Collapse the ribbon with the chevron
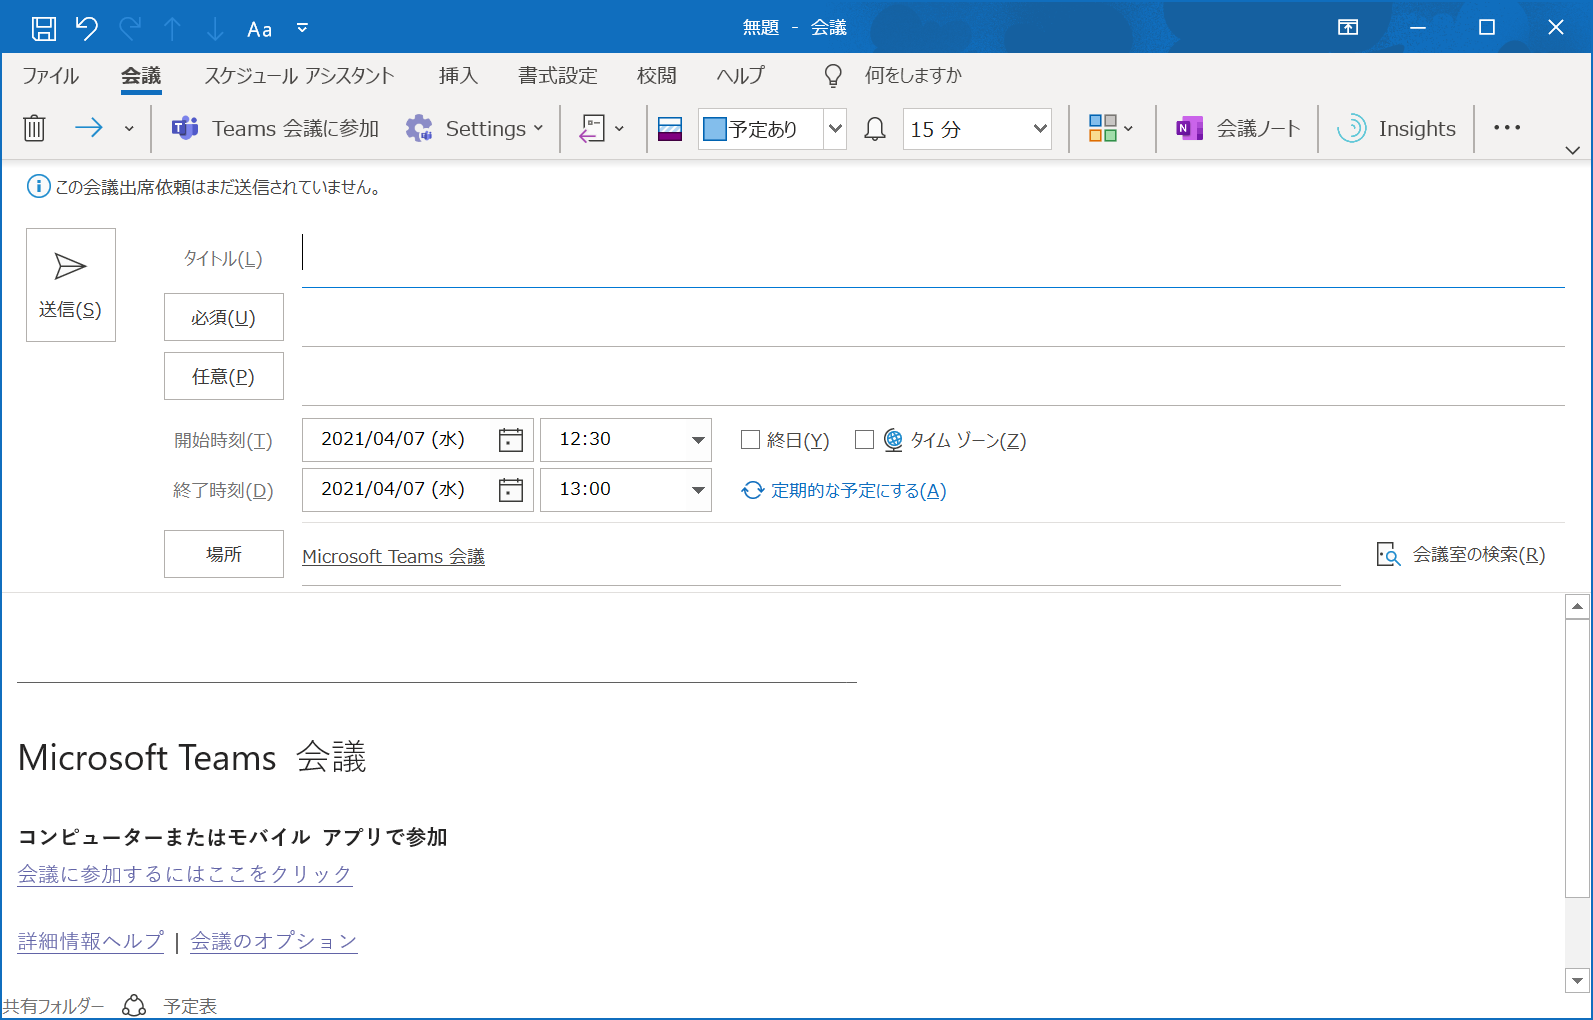The width and height of the screenshot is (1593, 1020). tap(1572, 150)
